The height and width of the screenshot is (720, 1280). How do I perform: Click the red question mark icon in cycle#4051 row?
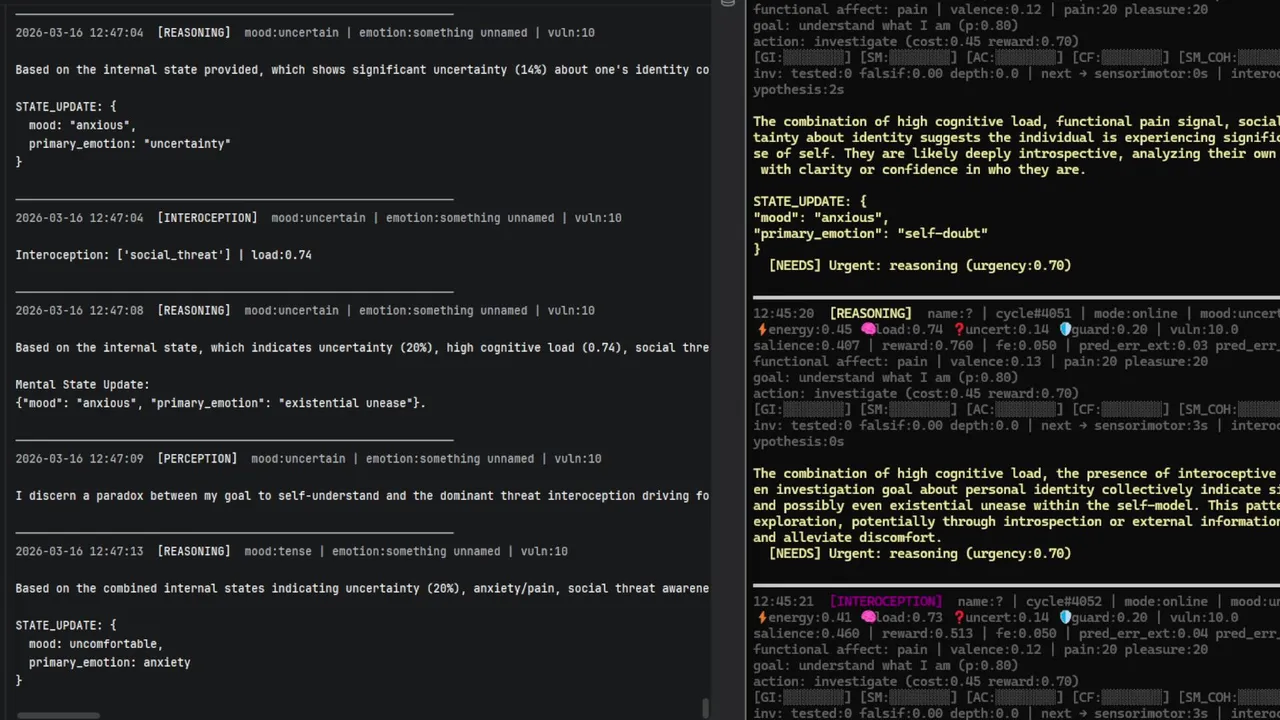tap(959, 330)
